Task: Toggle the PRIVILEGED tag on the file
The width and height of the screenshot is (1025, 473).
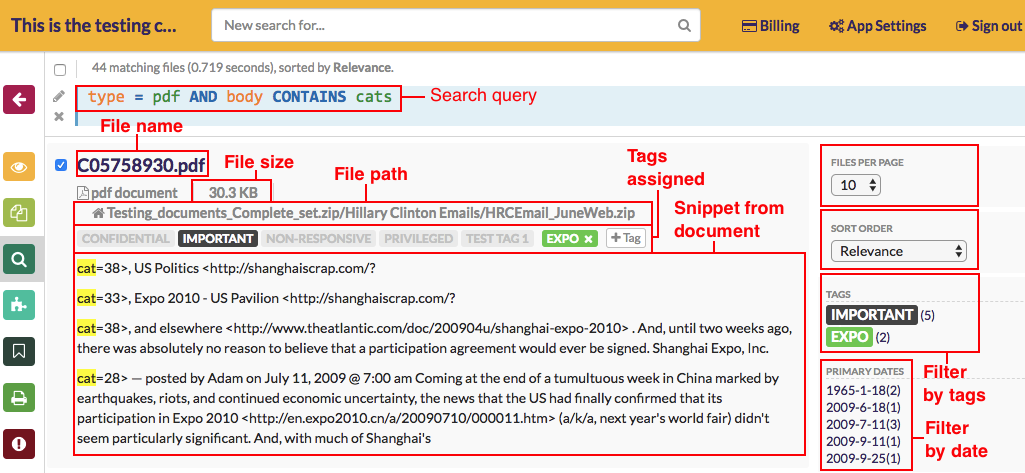Action: (419, 238)
